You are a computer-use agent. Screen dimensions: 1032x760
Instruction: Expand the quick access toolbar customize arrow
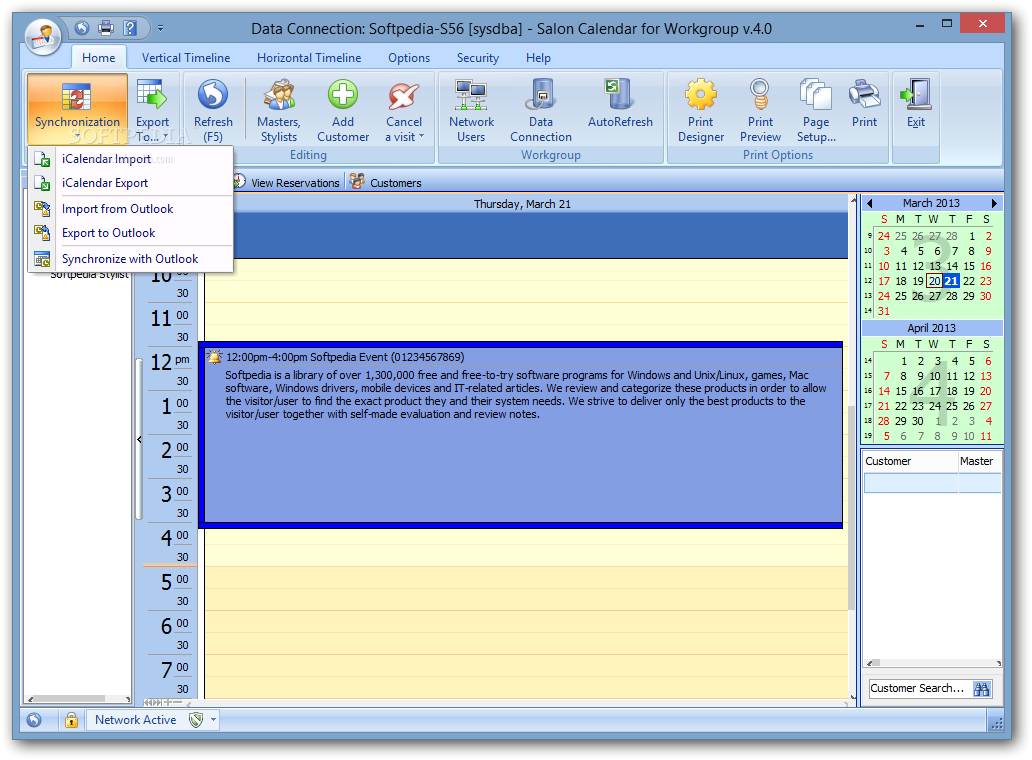[161, 28]
